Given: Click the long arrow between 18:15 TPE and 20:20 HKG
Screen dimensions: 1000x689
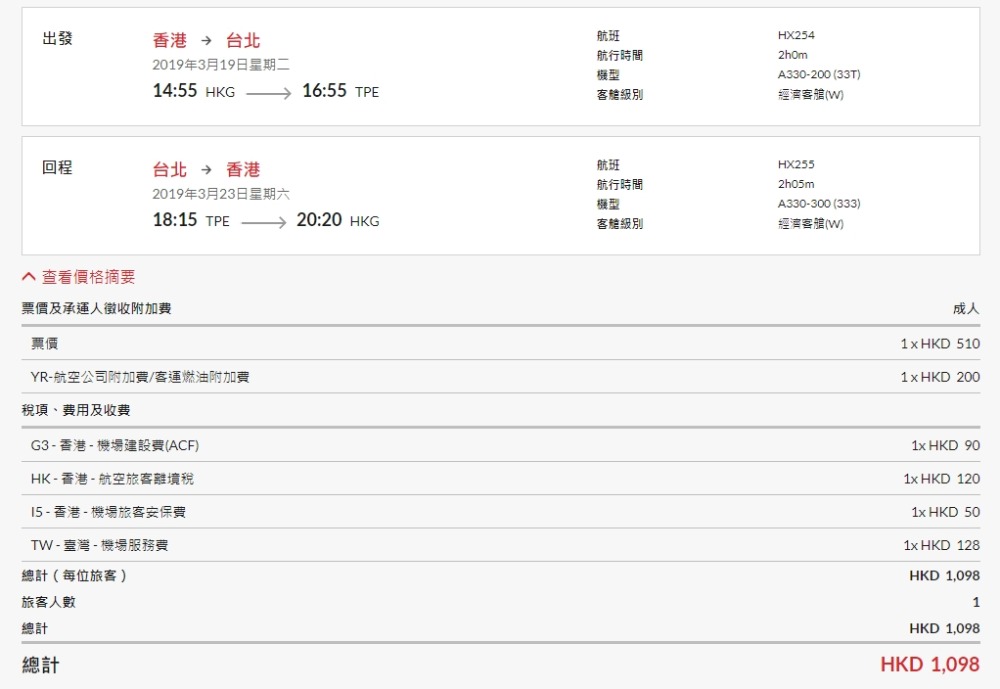Looking at the screenshot, I should (x=263, y=222).
